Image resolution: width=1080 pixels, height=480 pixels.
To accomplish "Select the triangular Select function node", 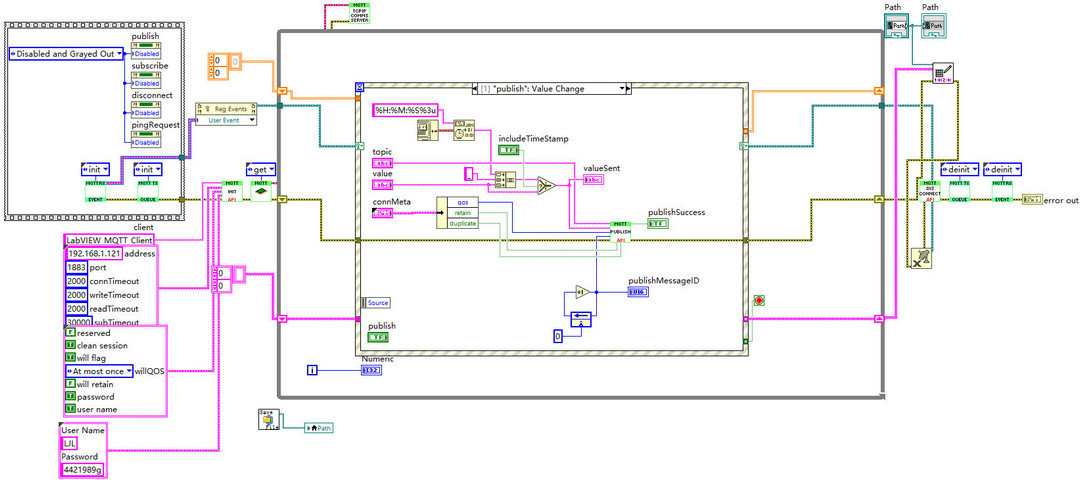I will coord(547,185).
